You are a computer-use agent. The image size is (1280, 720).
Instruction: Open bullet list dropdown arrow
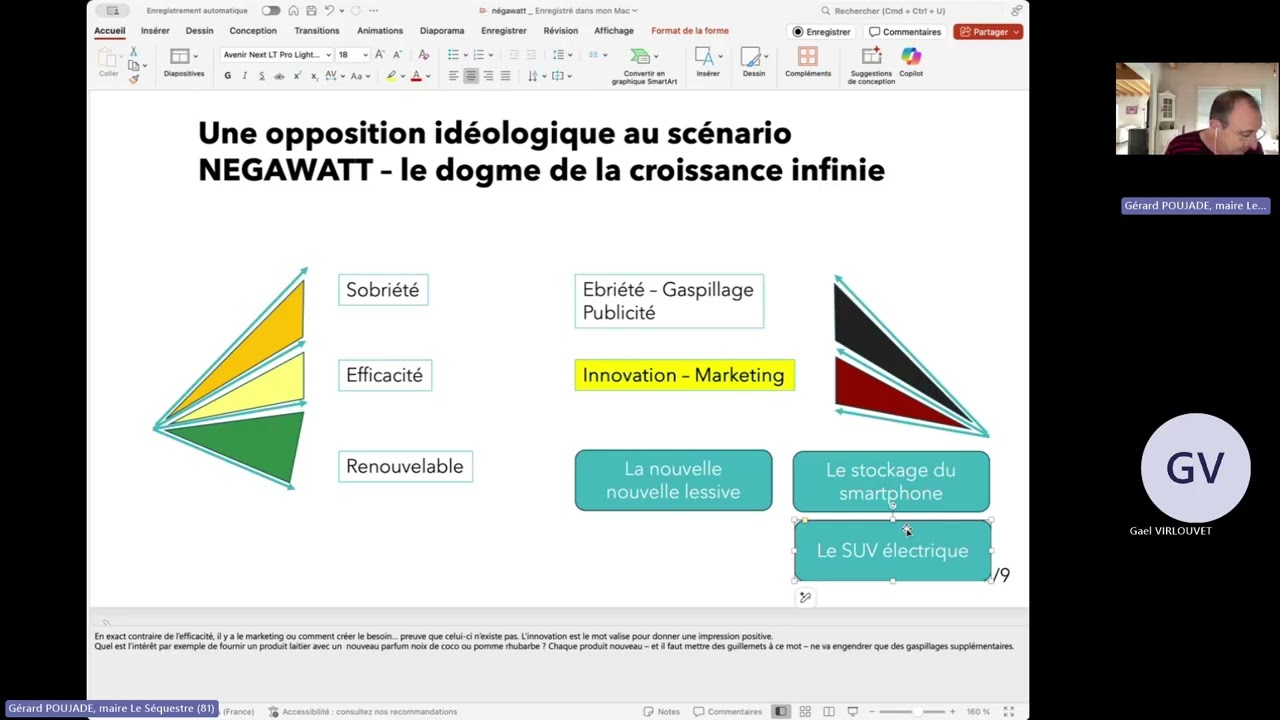pos(465,55)
